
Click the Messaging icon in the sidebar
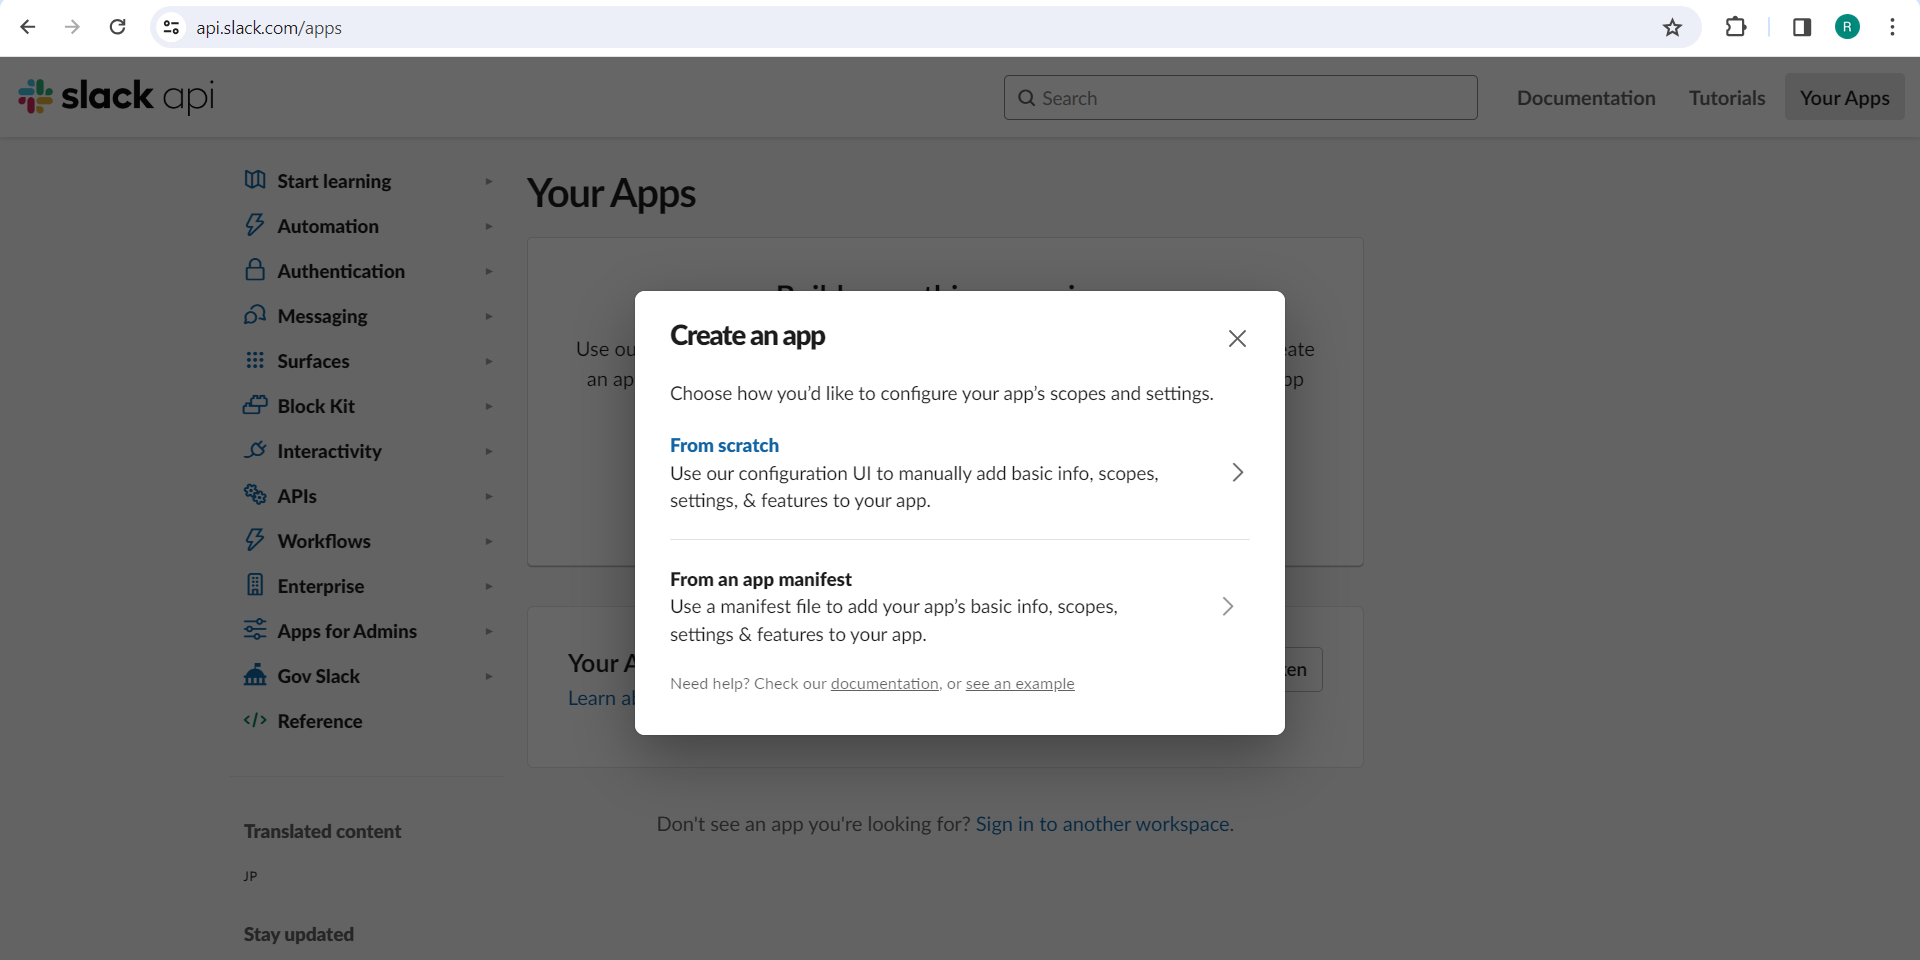point(255,316)
